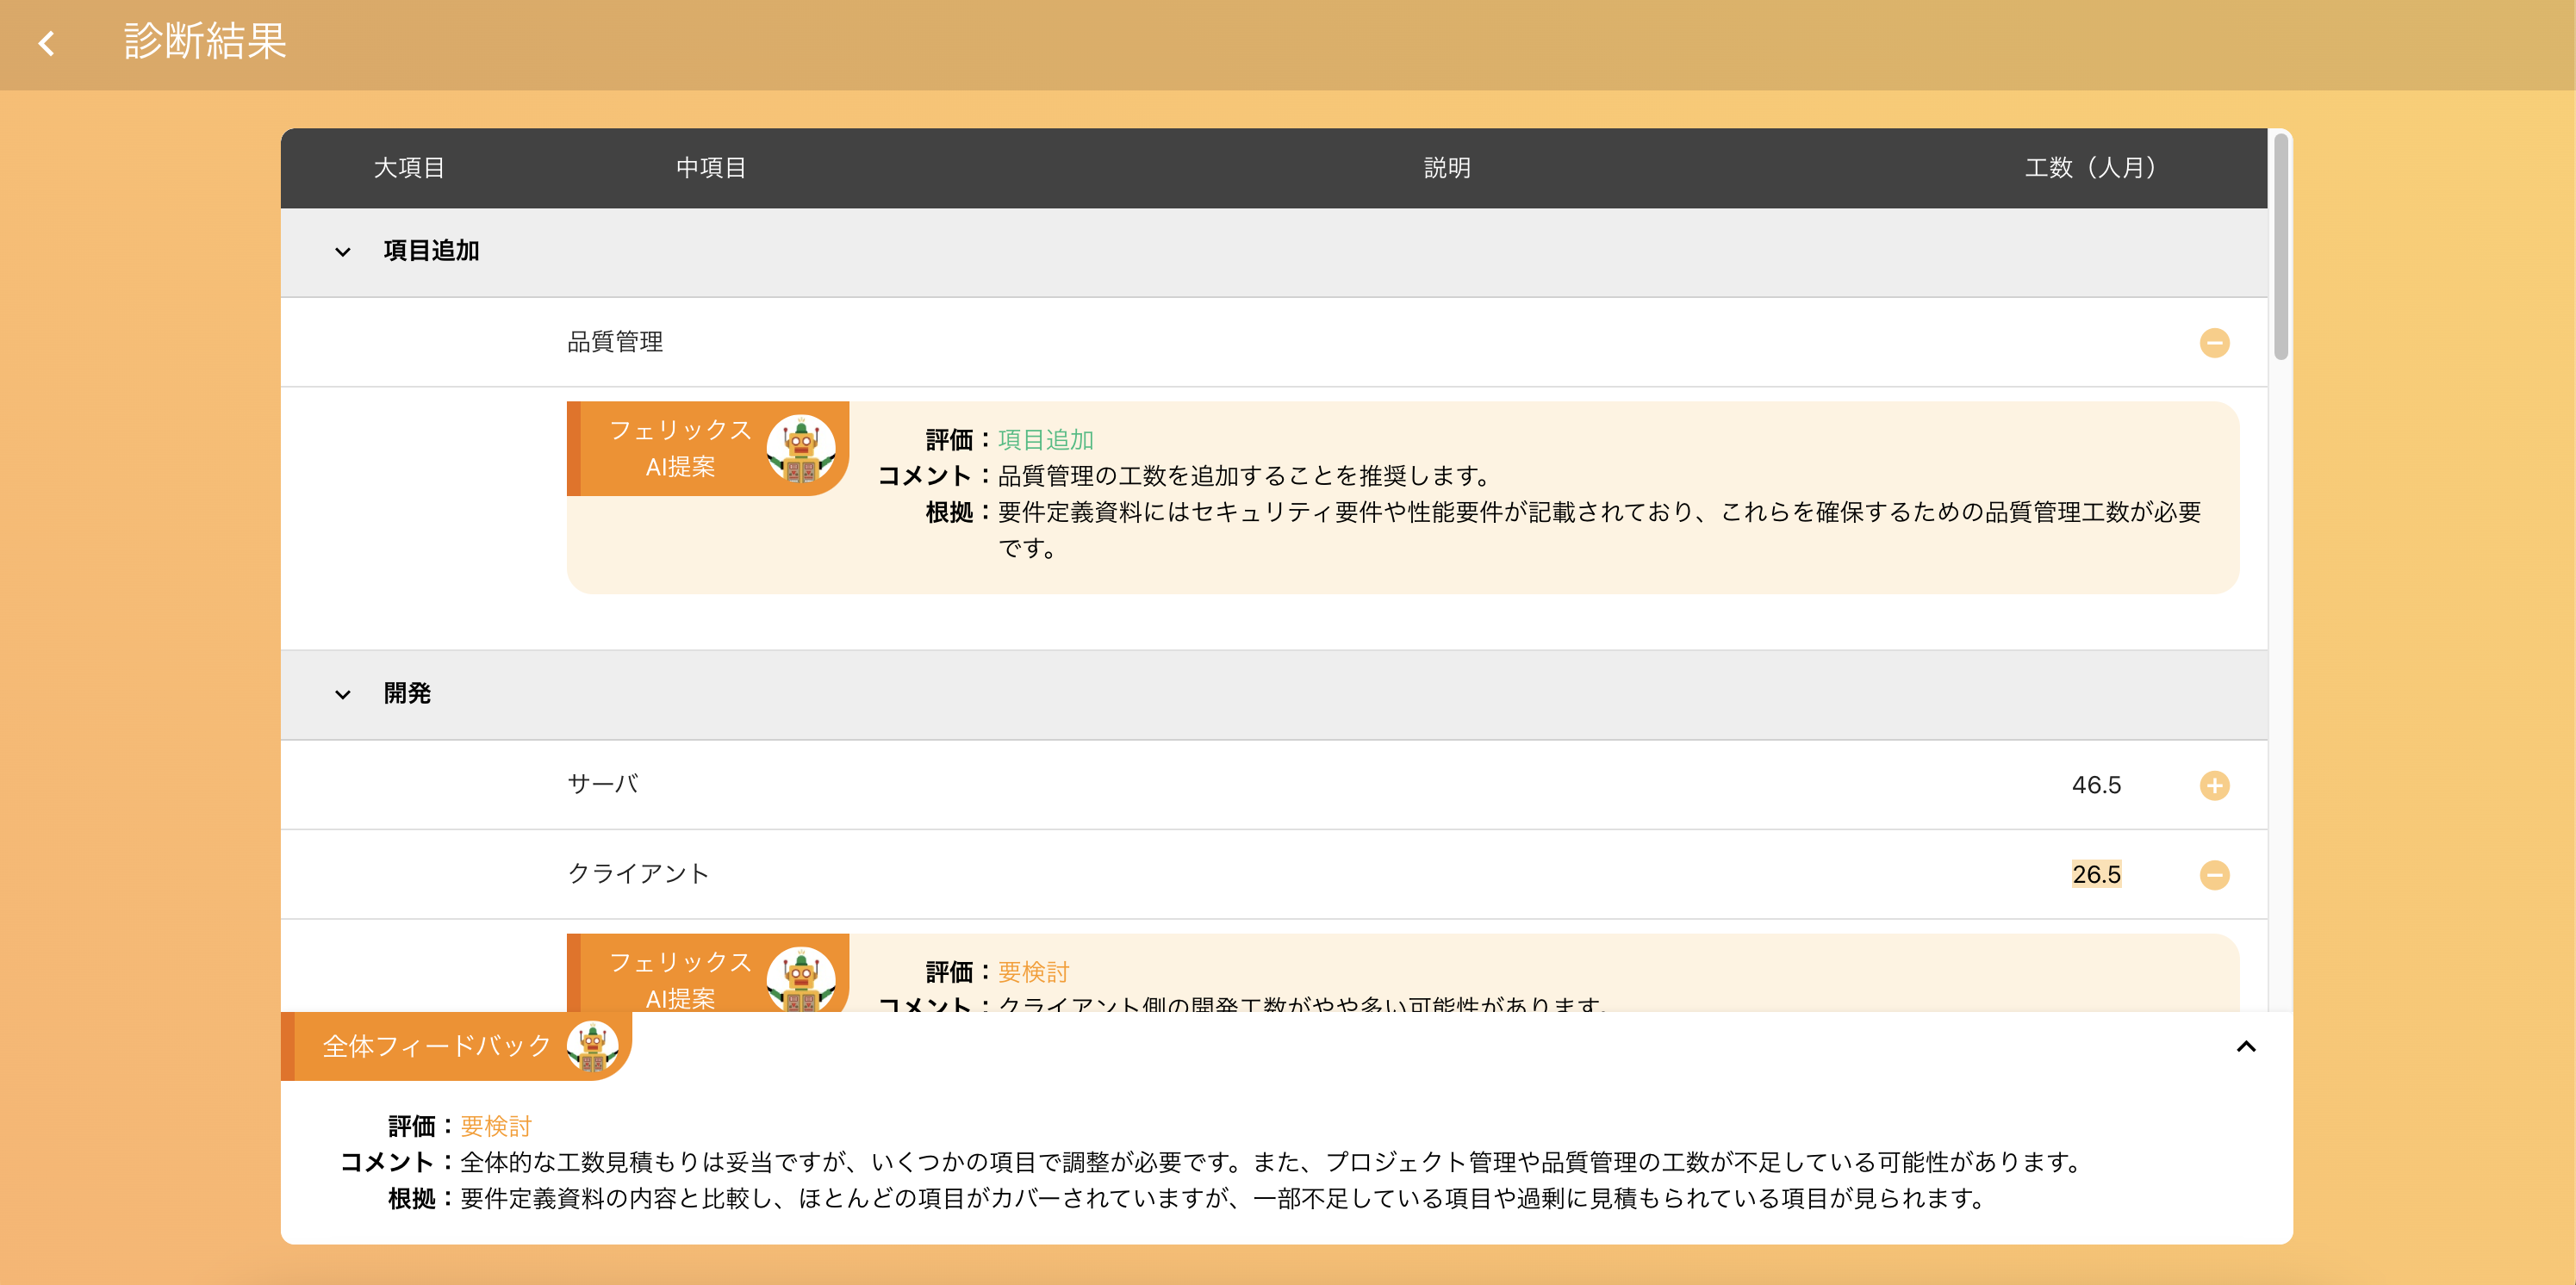Image resolution: width=2576 pixels, height=1285 pixels.
Task: Click the 説明 column header
Action: [x=1447, y=168]
